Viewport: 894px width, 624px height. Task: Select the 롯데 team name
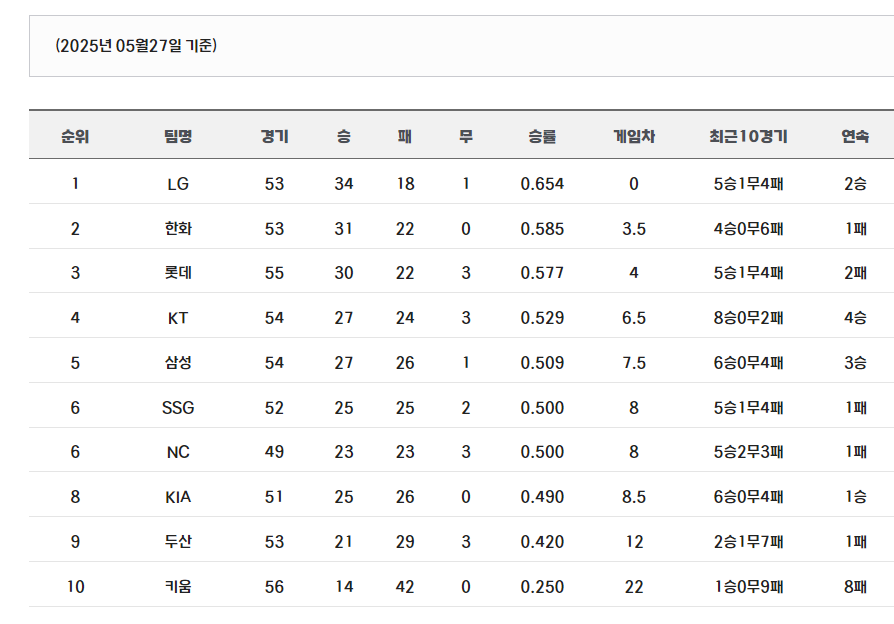click(x=178, y=273)
